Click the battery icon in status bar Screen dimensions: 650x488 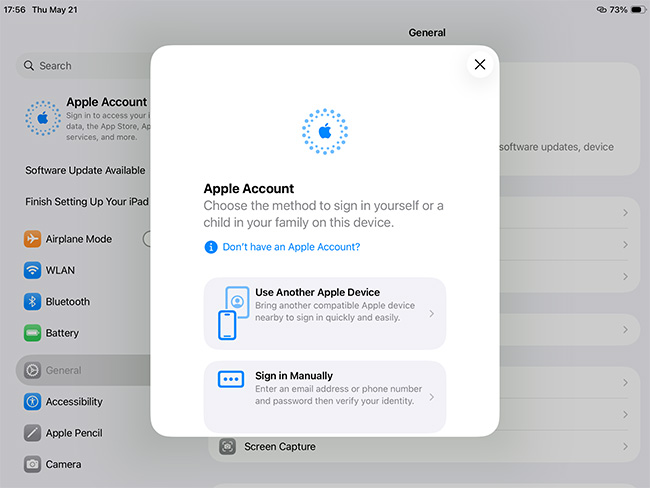pyautogui.click(x=638, y=10)
